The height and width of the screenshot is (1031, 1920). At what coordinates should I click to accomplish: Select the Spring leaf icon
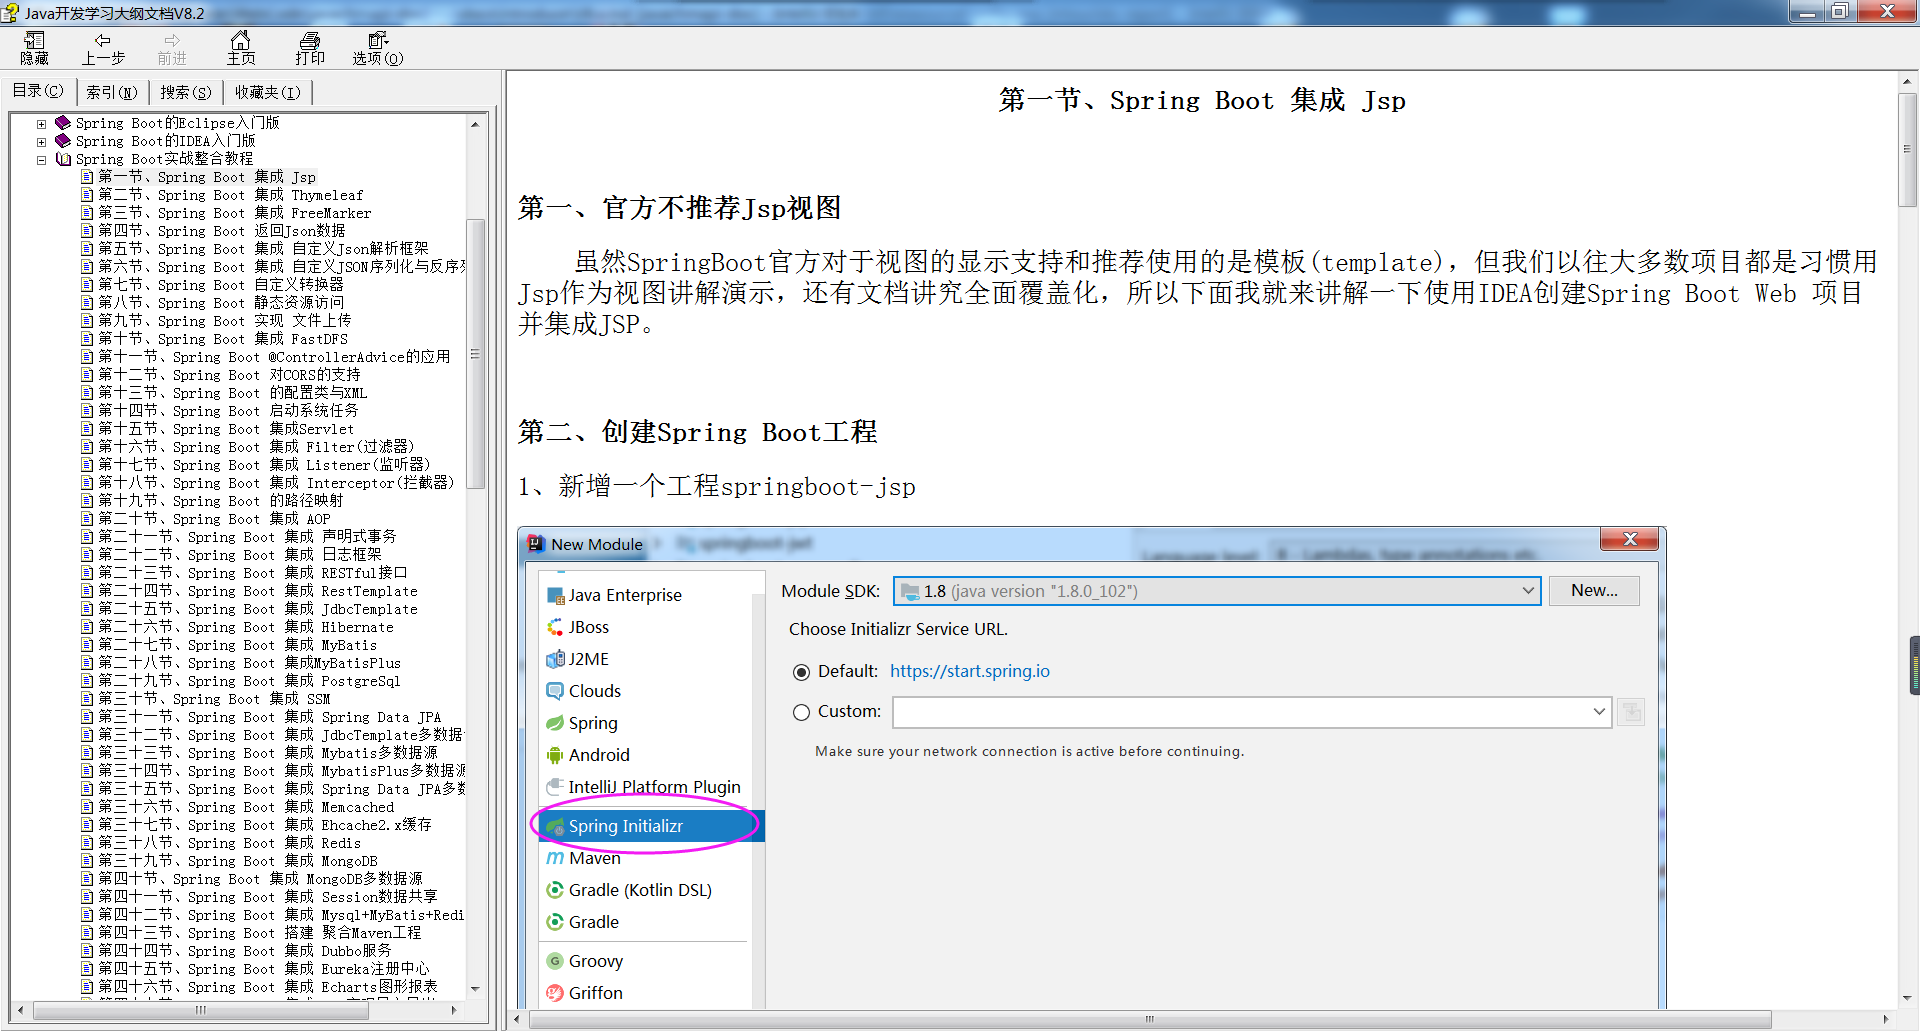555,723
